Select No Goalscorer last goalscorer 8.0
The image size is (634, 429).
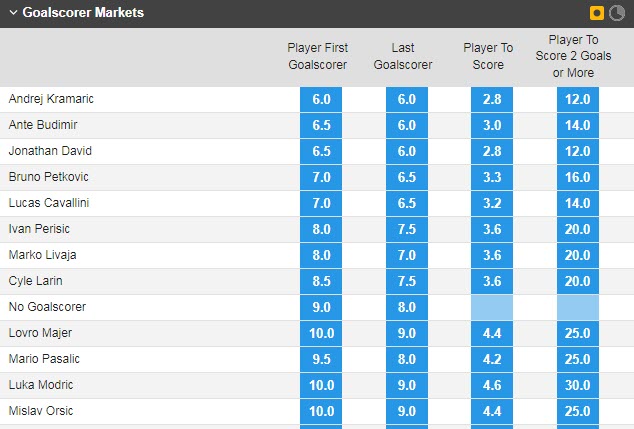pyautogui.click(x=407, y=307)
